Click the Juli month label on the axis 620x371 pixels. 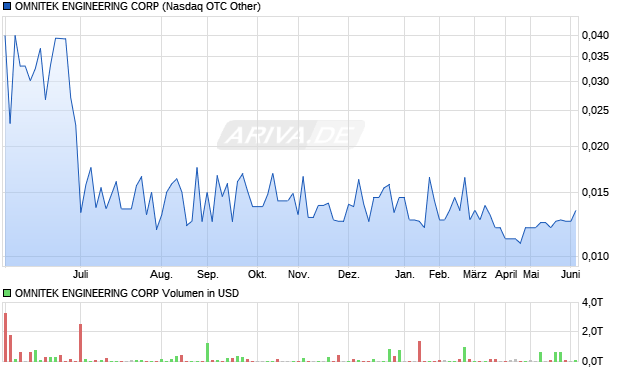(x=81, y=274)
